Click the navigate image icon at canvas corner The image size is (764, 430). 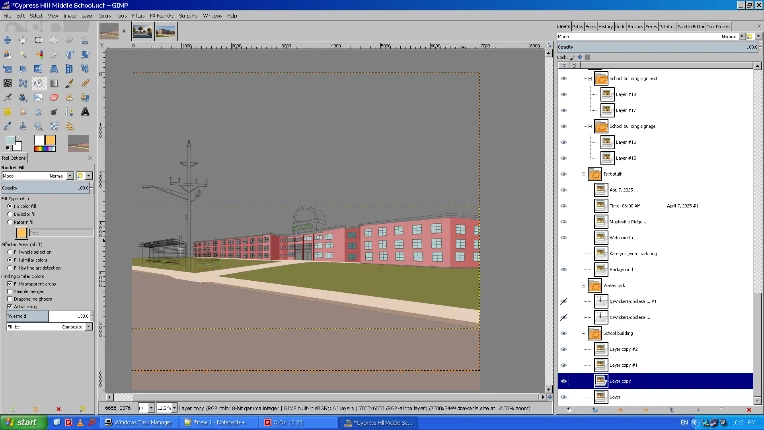(x=550, y=397)
